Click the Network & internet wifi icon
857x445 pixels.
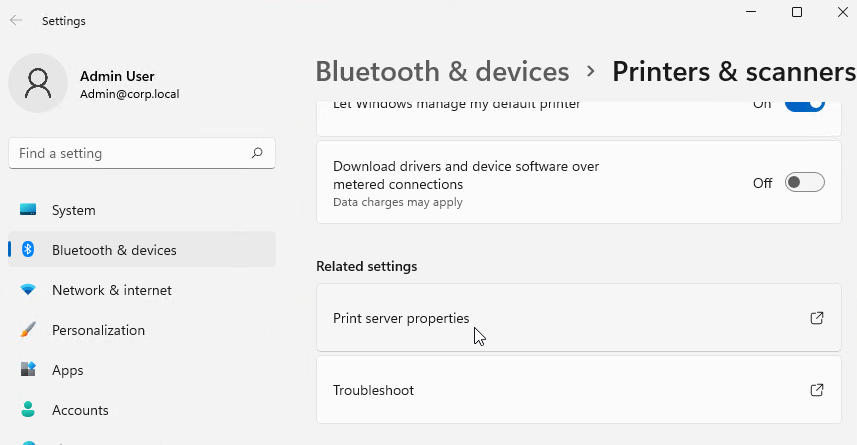point(28,290)
